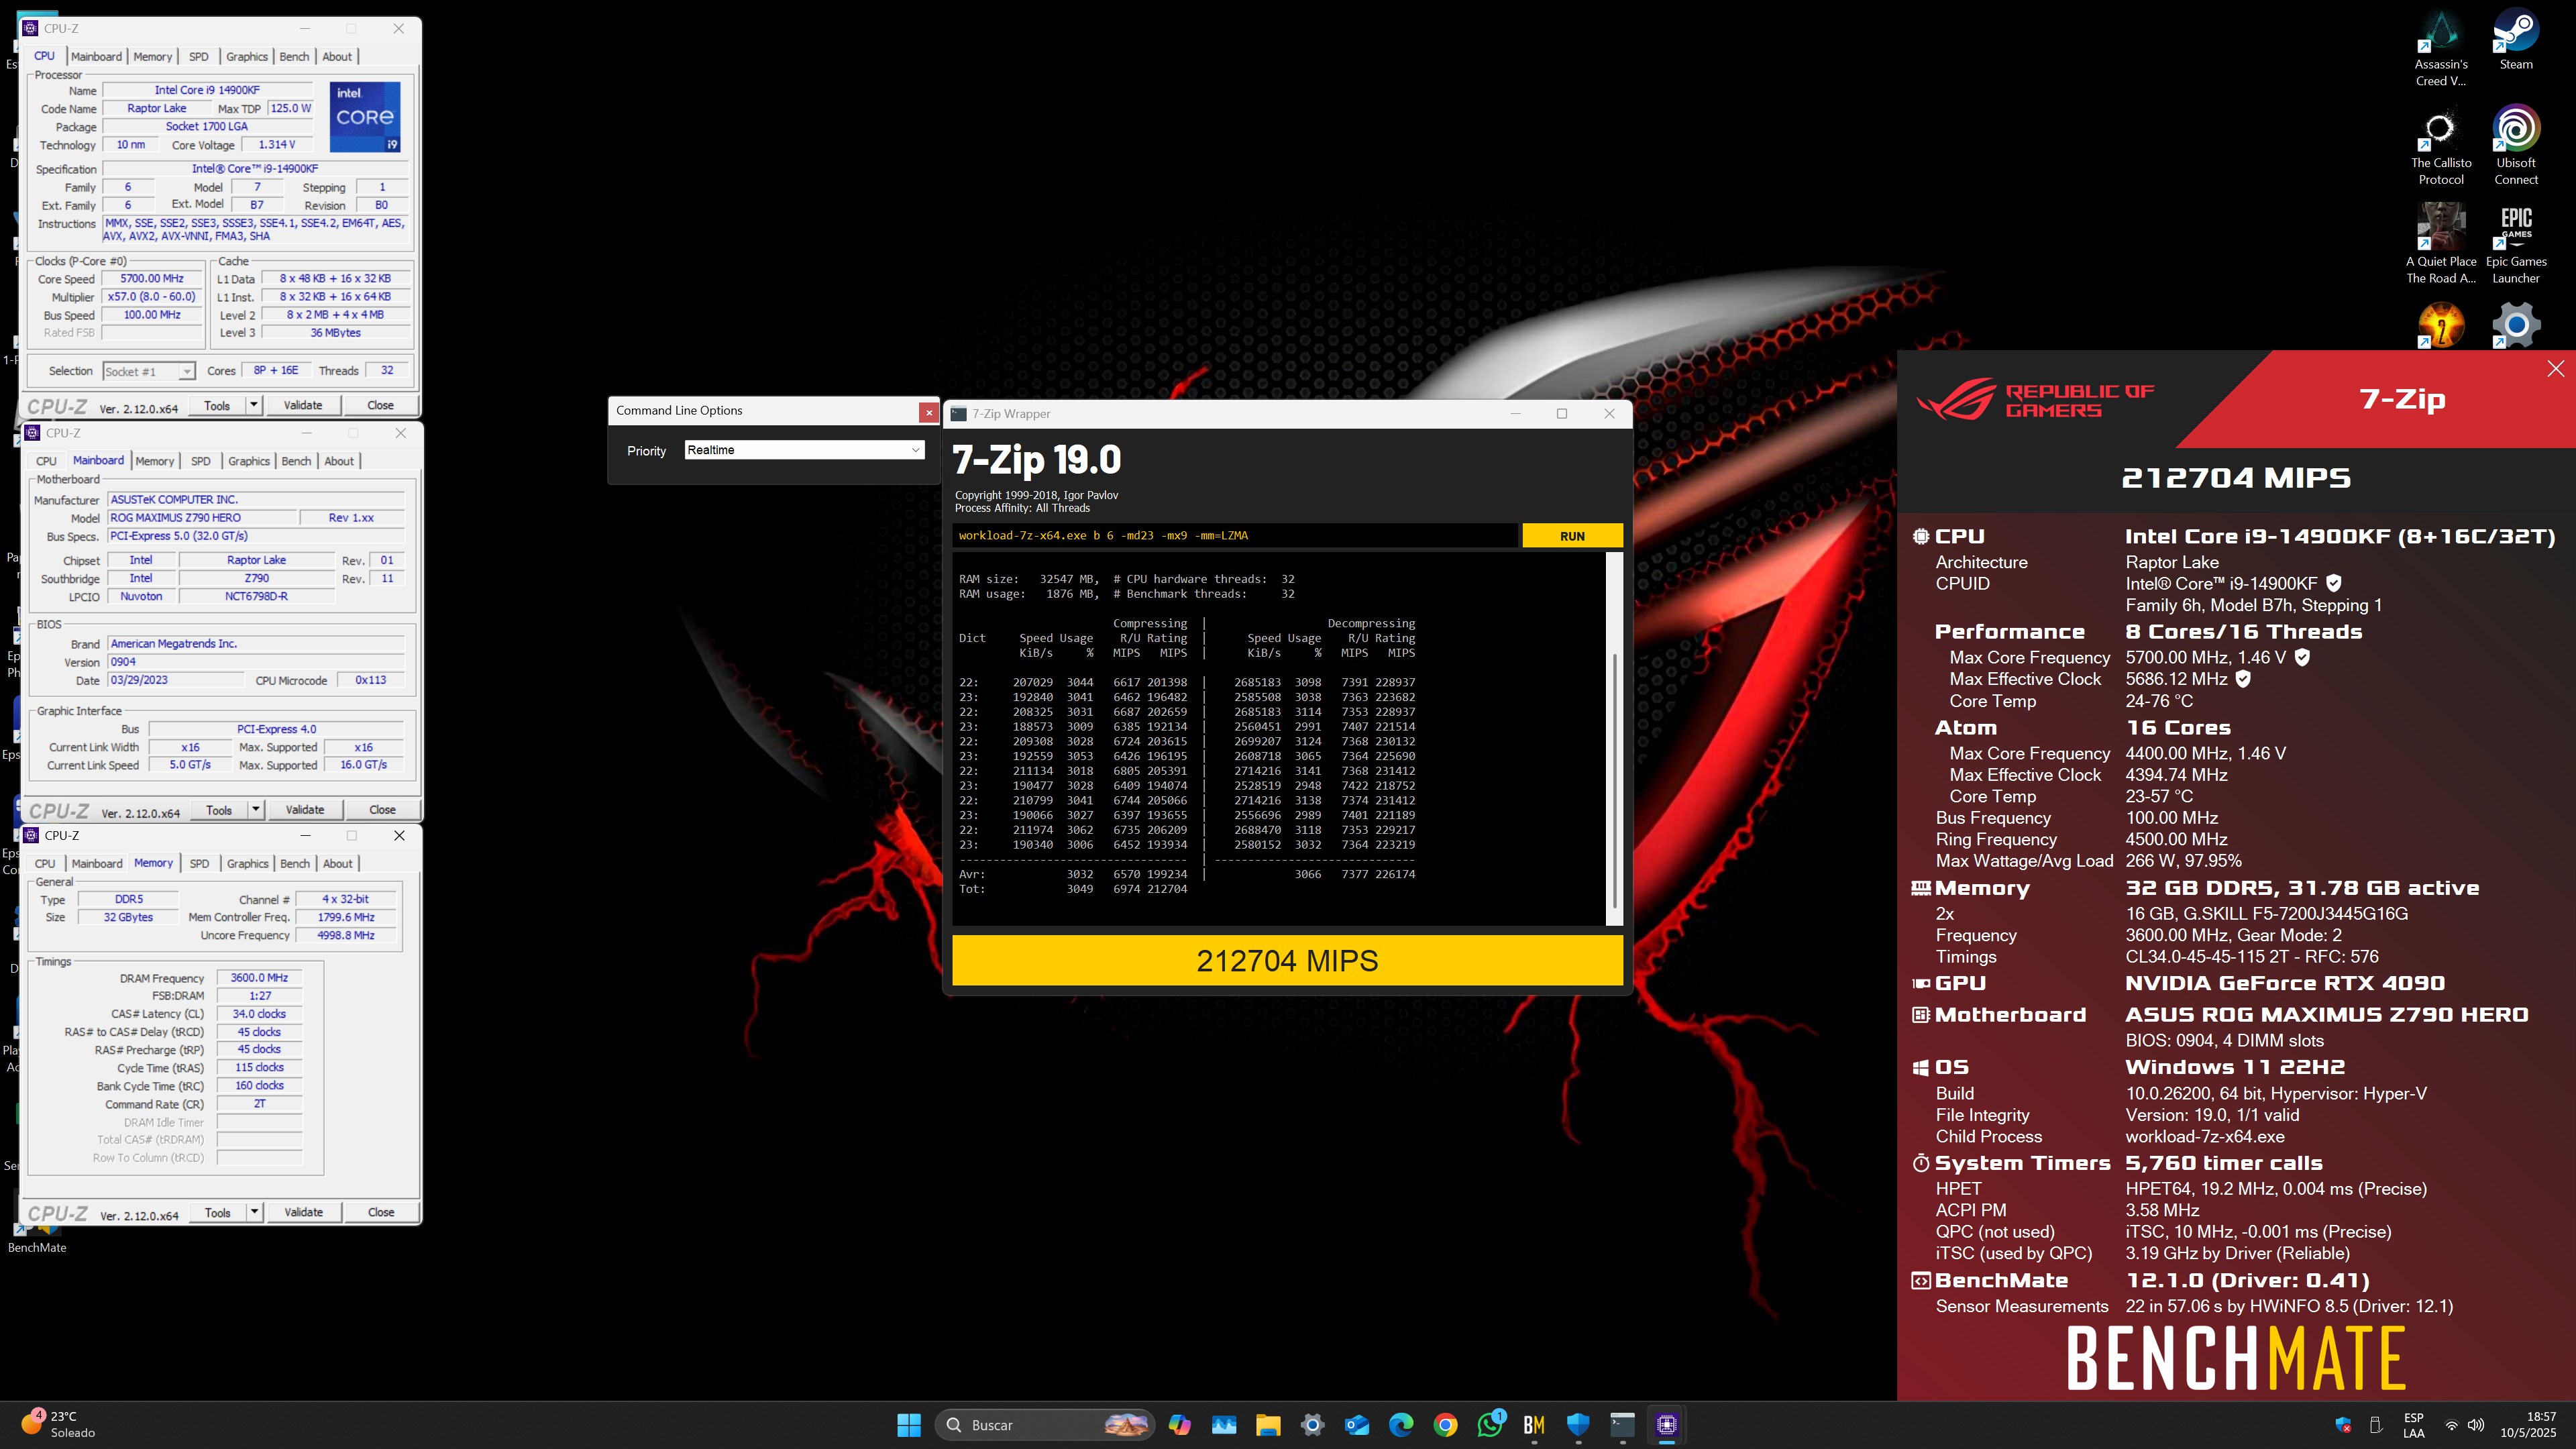Open Bench tab in top CPU-Z window

click(x=294, y=57)
